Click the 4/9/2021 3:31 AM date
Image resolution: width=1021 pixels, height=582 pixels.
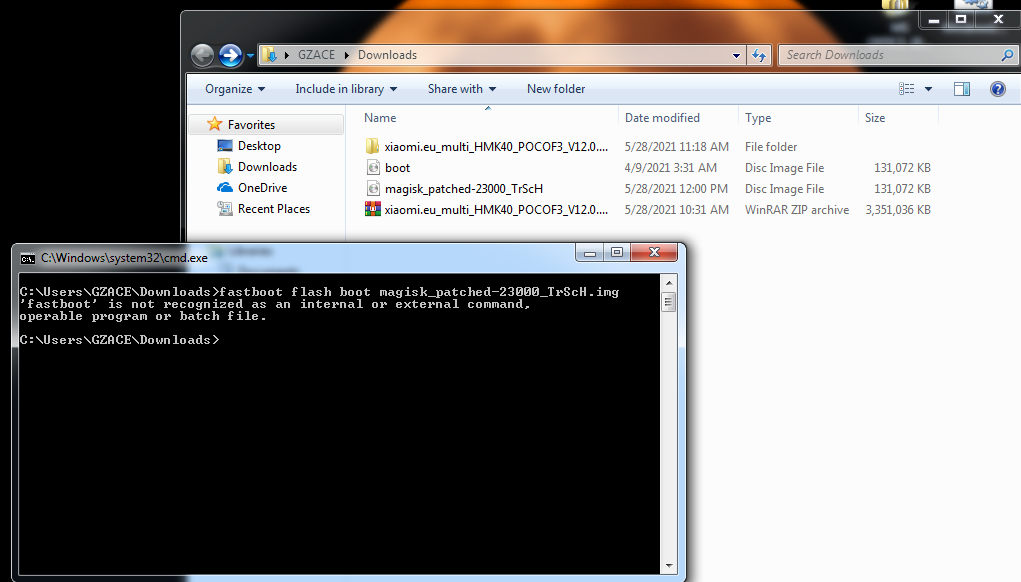pyautogui.click(x=671, y=168)
